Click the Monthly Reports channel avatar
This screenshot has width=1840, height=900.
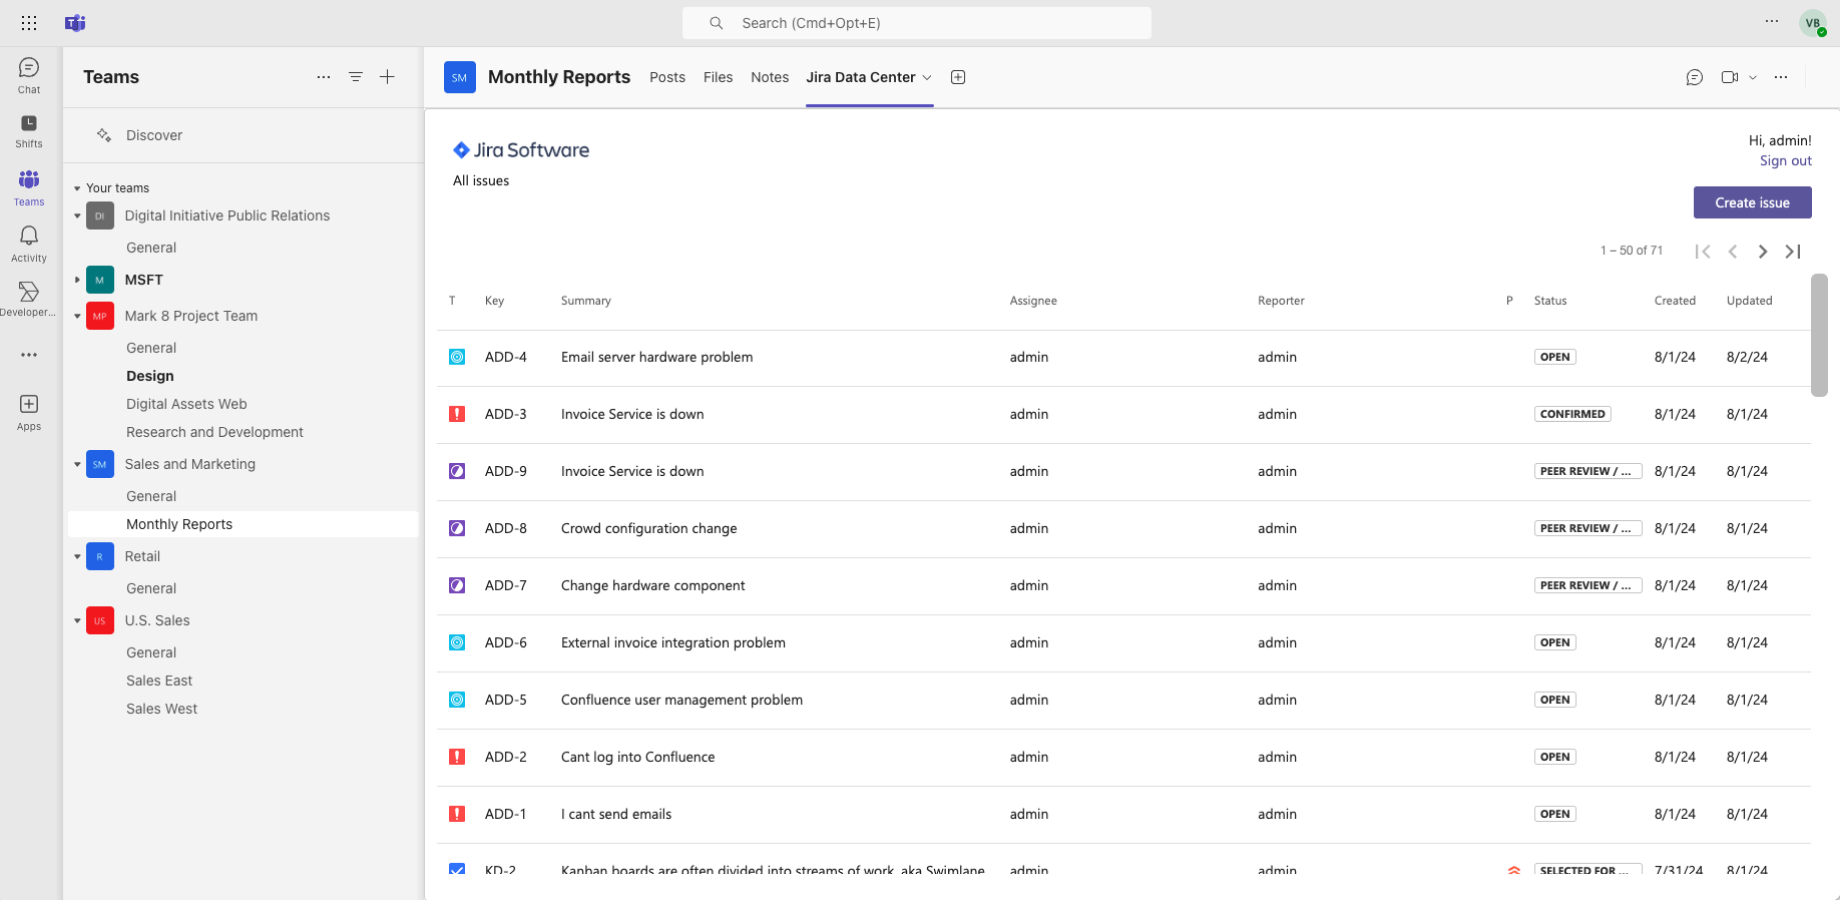460,77
